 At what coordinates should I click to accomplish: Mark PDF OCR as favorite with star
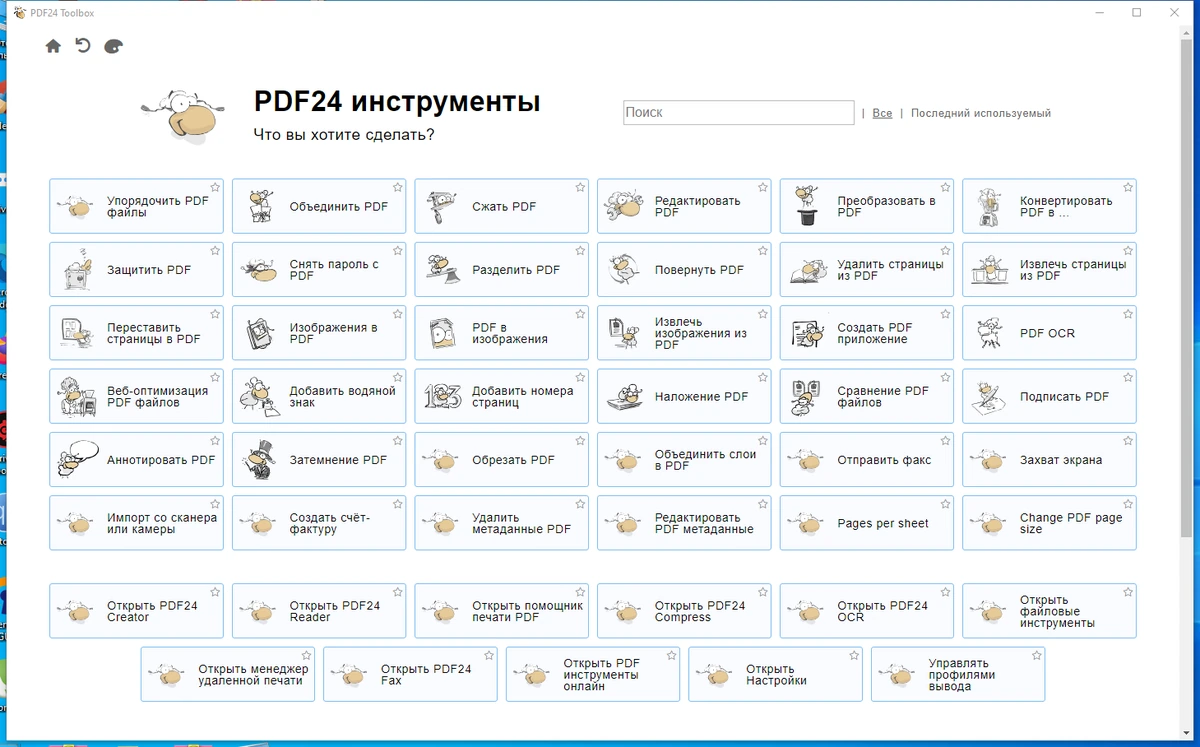1128,314
